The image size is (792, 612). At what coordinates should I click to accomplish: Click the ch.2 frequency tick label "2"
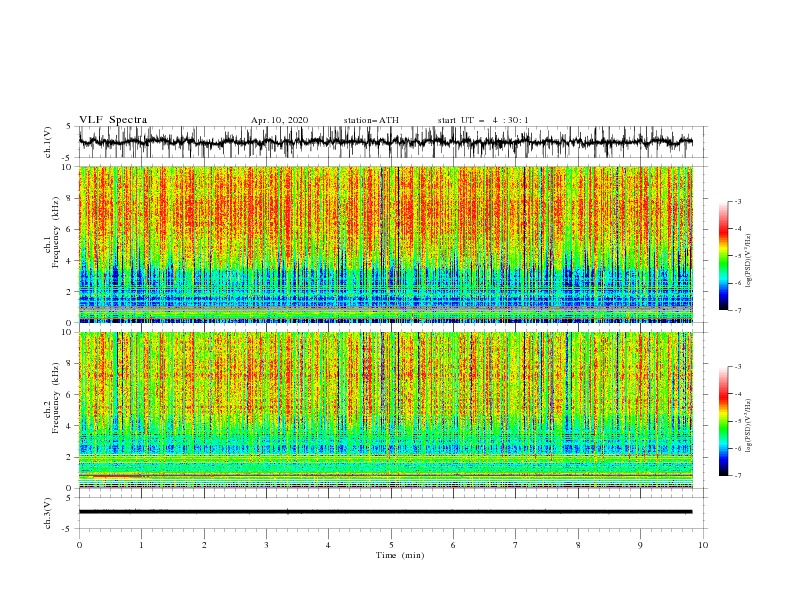point(70,457)
